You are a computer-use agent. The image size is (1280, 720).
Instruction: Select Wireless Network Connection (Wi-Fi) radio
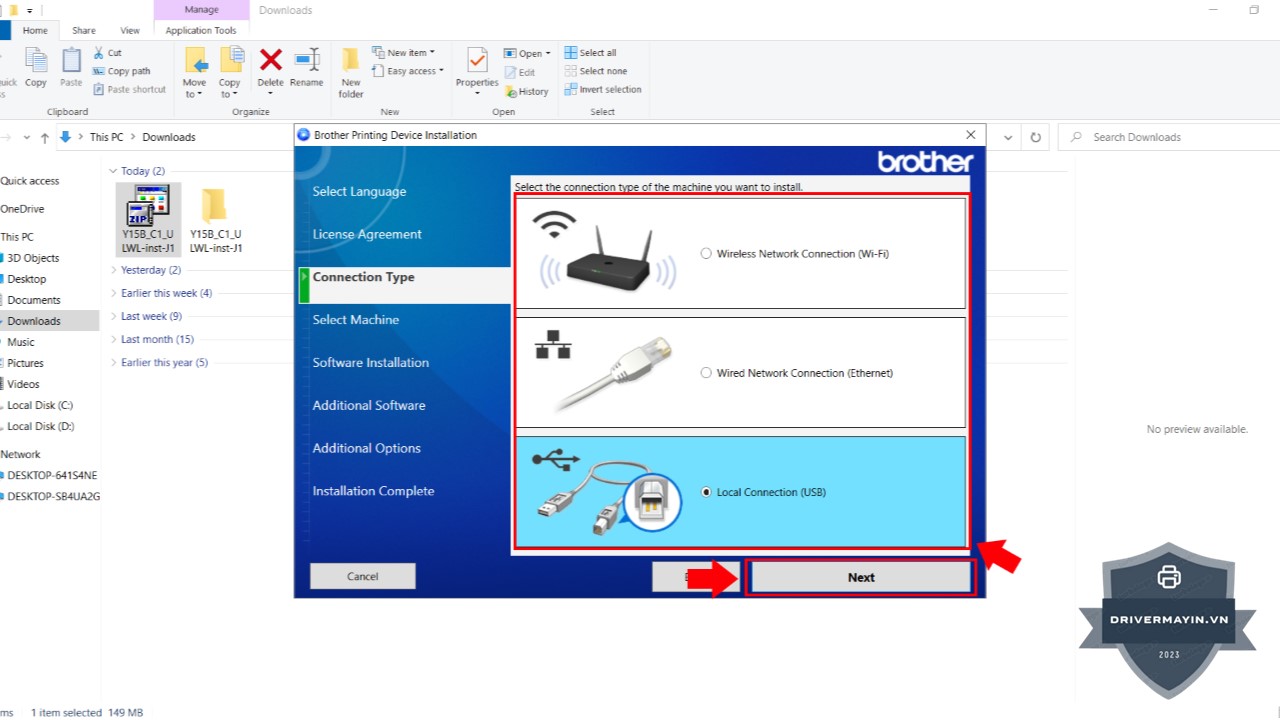(x=706, y=254)
